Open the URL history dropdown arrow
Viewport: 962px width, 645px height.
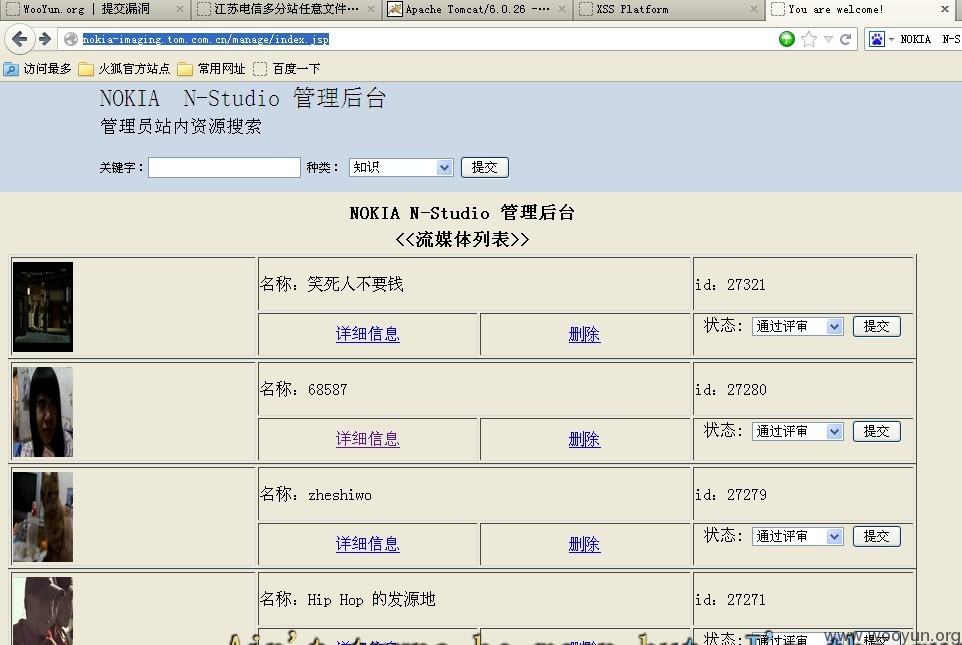tap(828, 39)
